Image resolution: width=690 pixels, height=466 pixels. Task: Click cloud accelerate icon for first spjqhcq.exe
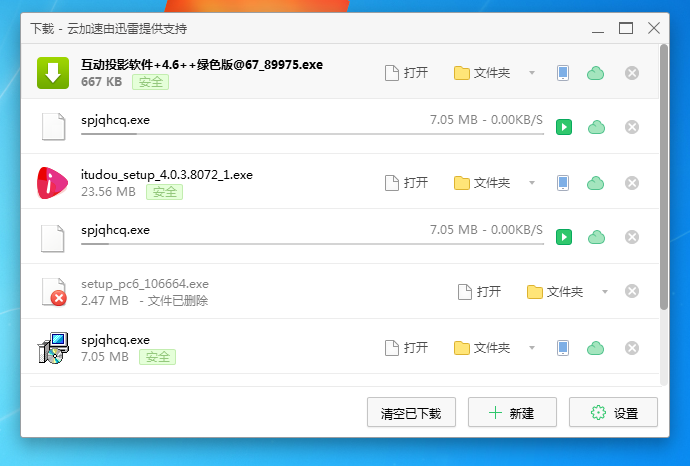(596, 127)
